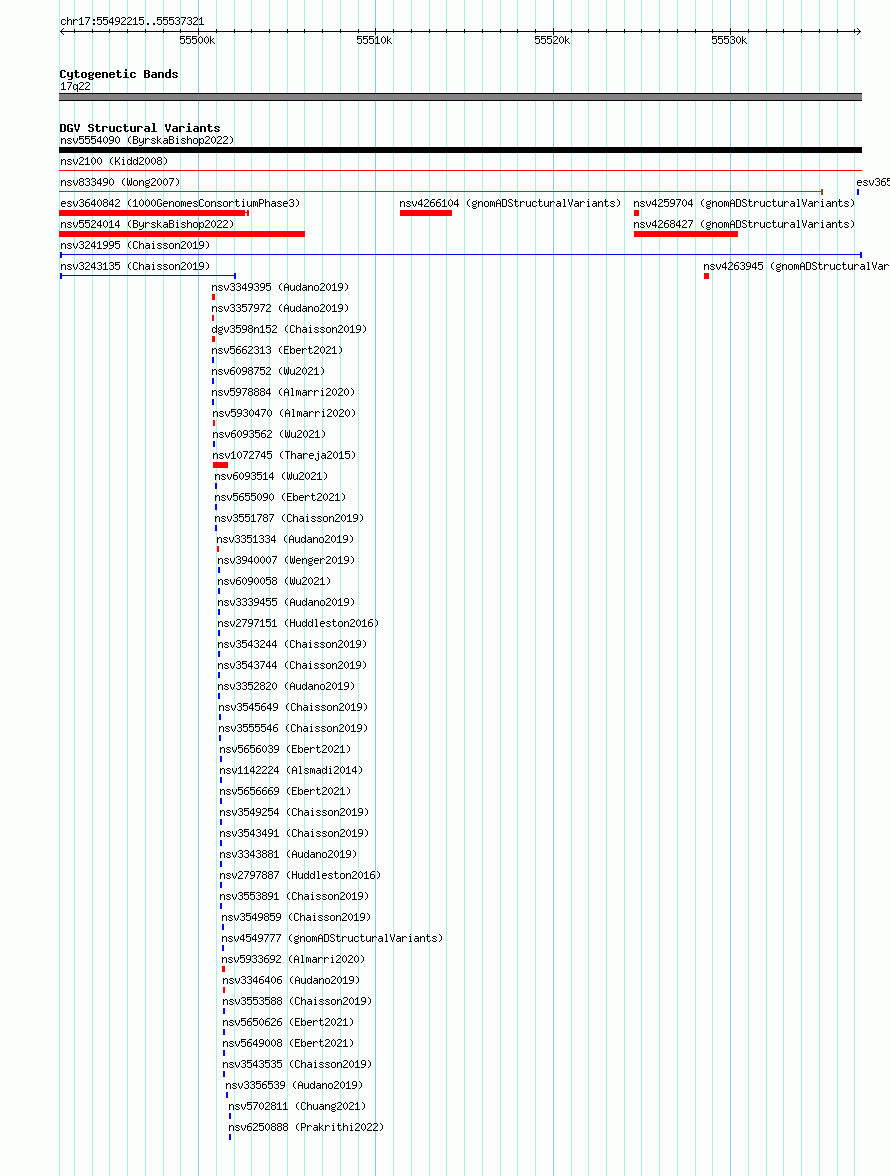Click nsv4263945 variant label
The height and width of the screenshot is (1176, 890).
pyautogui.click(x=796, y=266)
